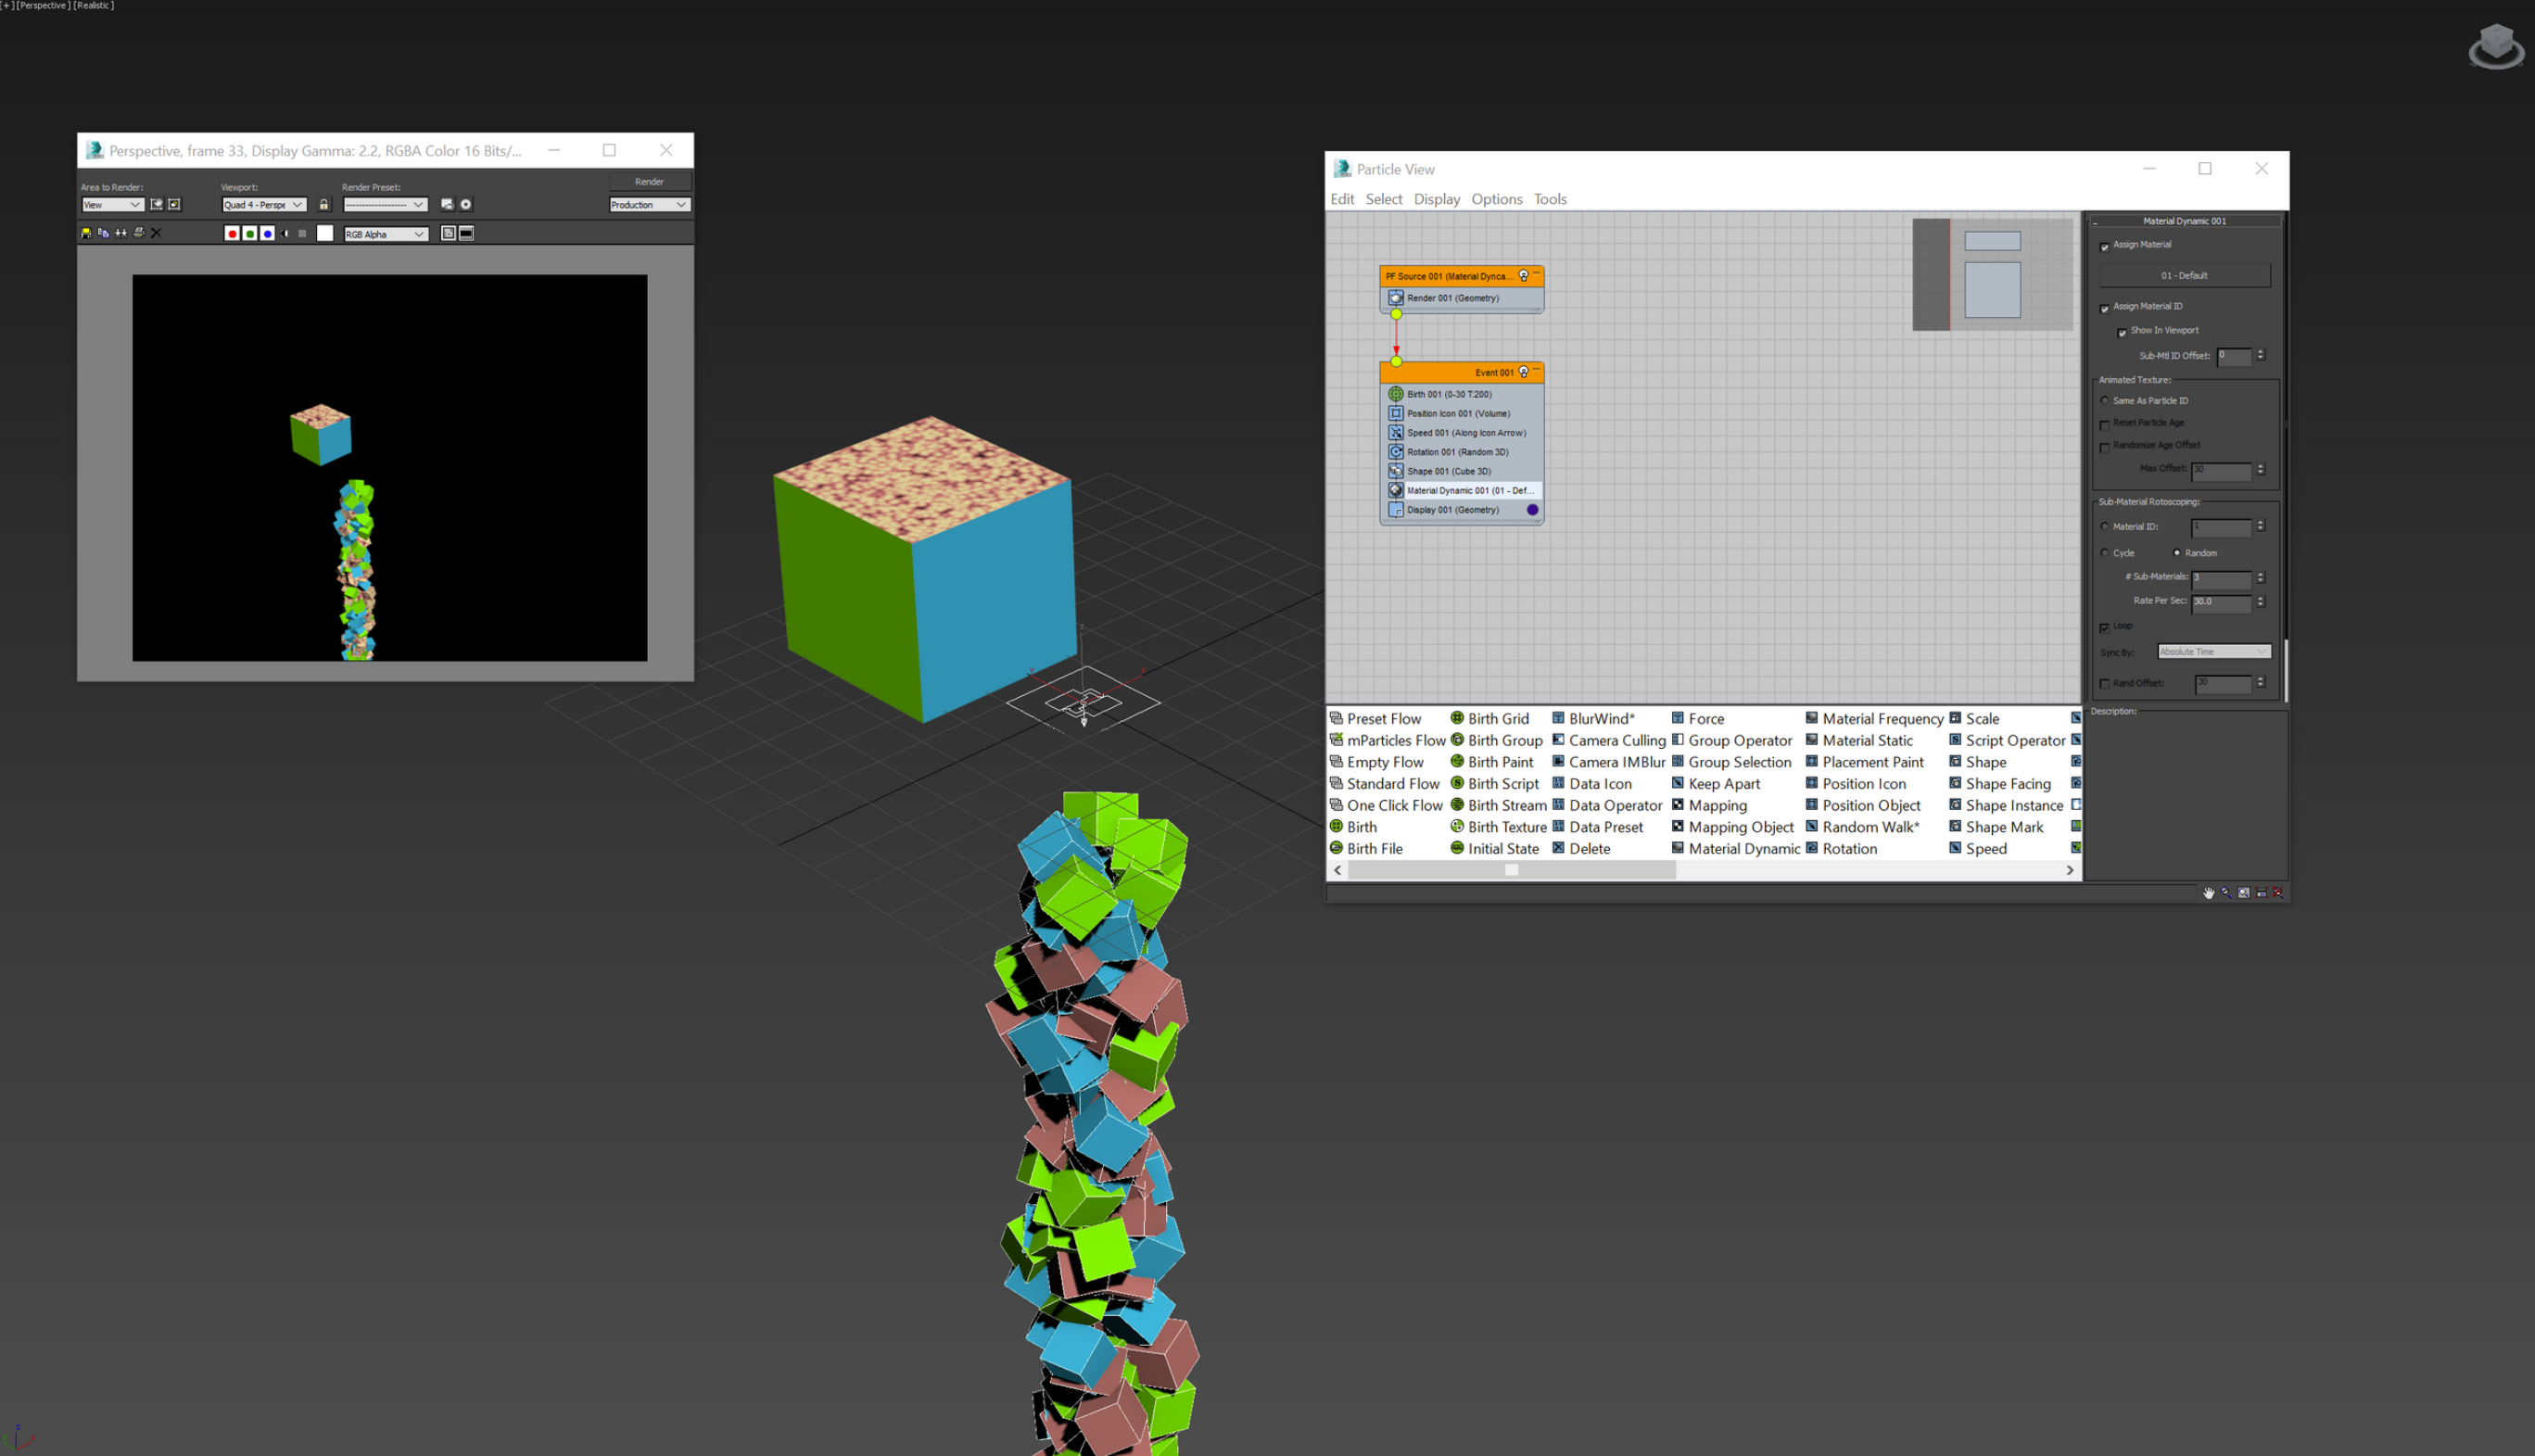Open the Production render mode dropdown
This screenshot has height=1456, width=2535.
tap(649, 204)
